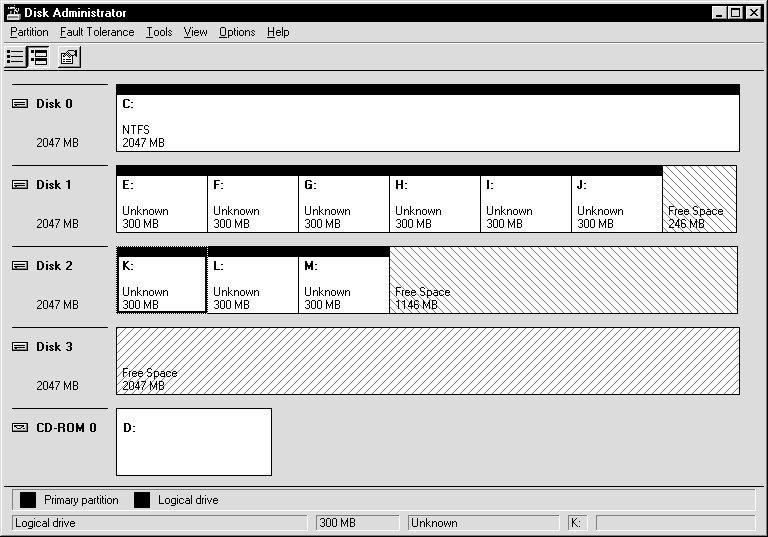Select logical drive K:
768x537 pixels.
click(x=162, y=280)
